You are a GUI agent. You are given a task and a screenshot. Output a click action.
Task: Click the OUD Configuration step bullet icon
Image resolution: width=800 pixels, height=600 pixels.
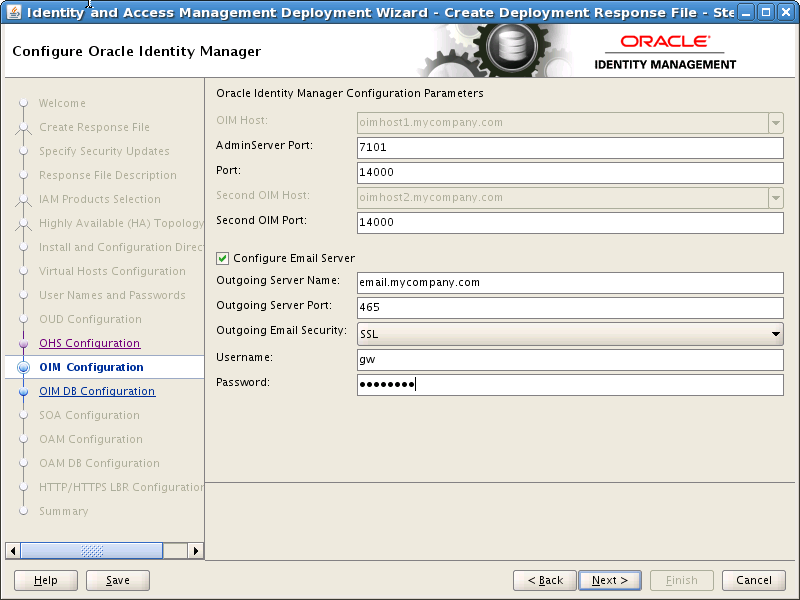click(23, 319)
